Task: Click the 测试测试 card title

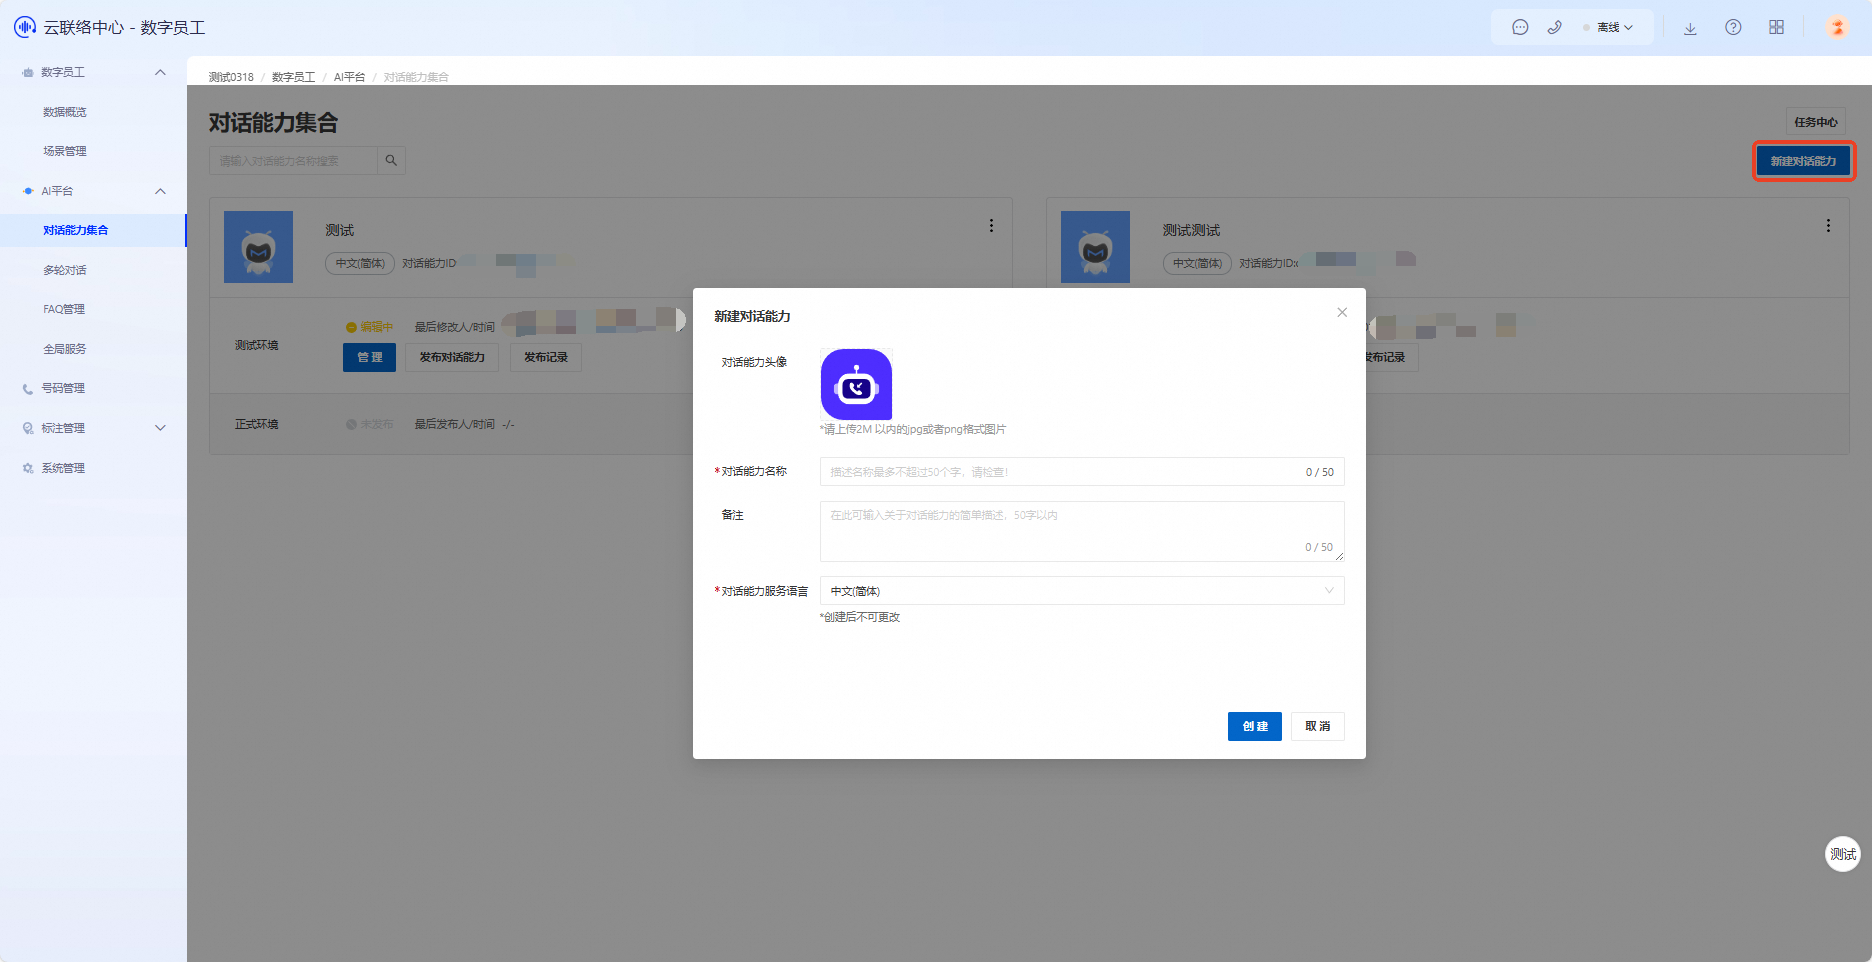Action: [1191, 230]
